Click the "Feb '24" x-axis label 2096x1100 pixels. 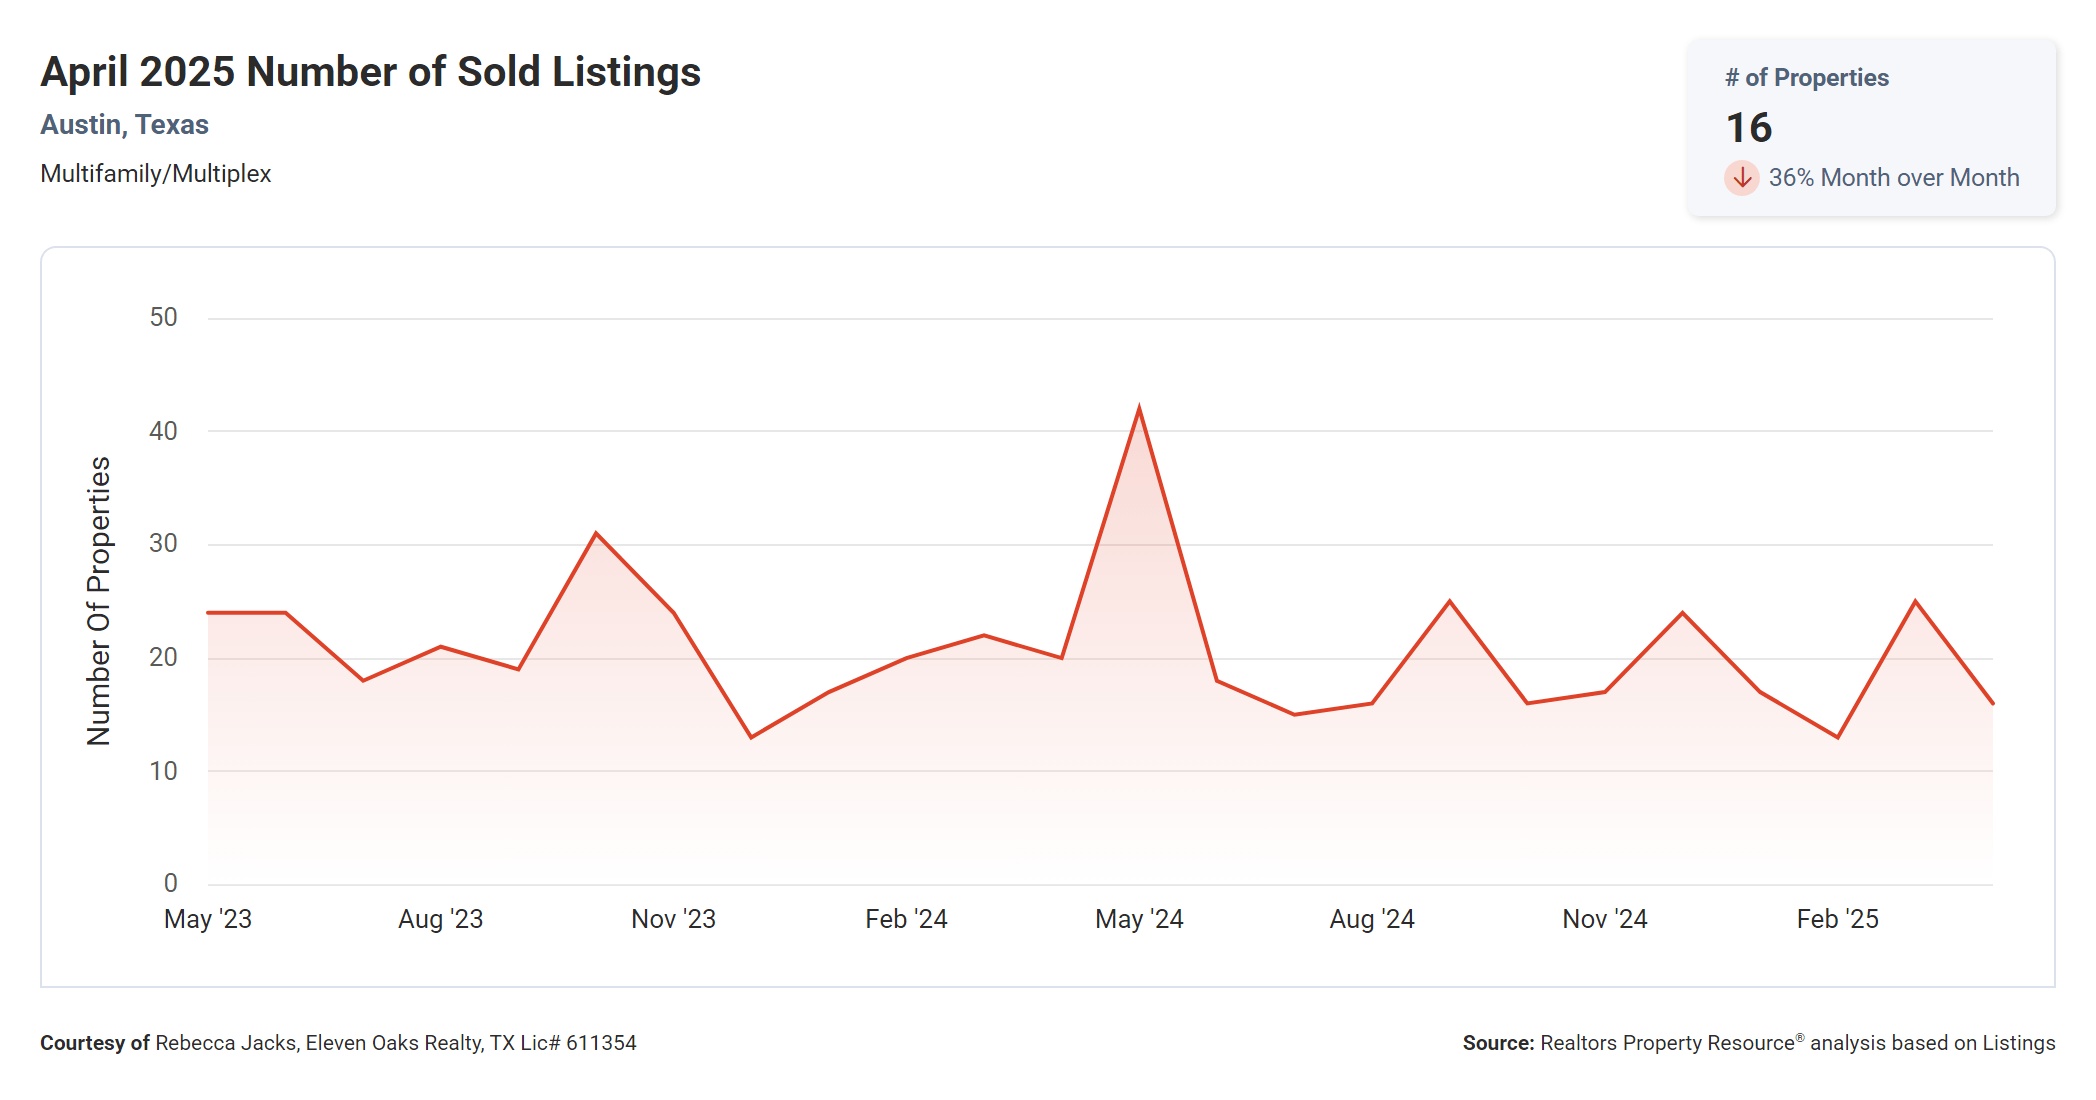click(906, 919)
